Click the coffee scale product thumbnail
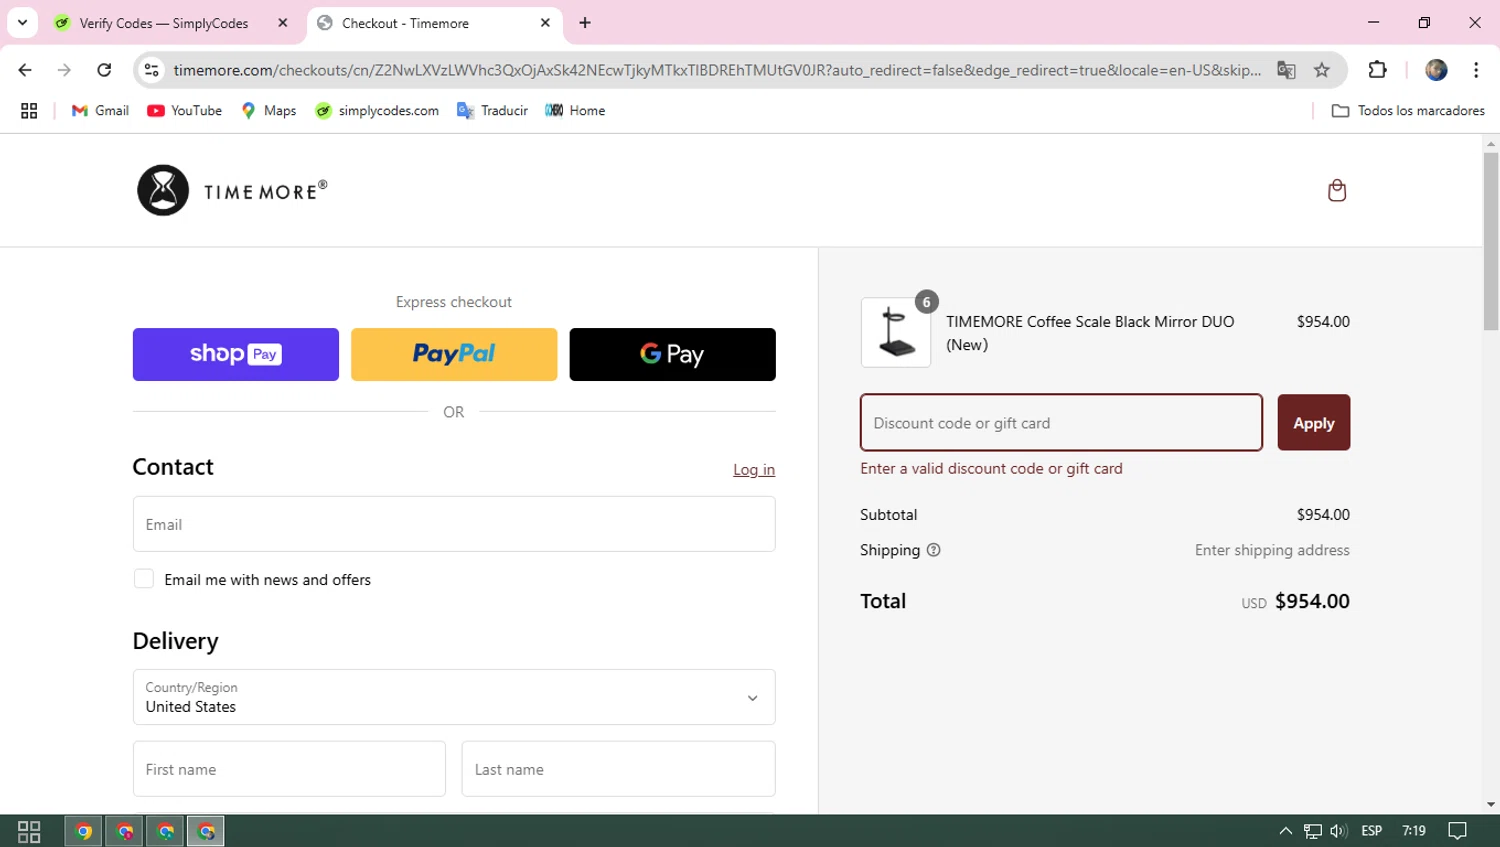Screen dimensions: 1500x847 point(895,332)
